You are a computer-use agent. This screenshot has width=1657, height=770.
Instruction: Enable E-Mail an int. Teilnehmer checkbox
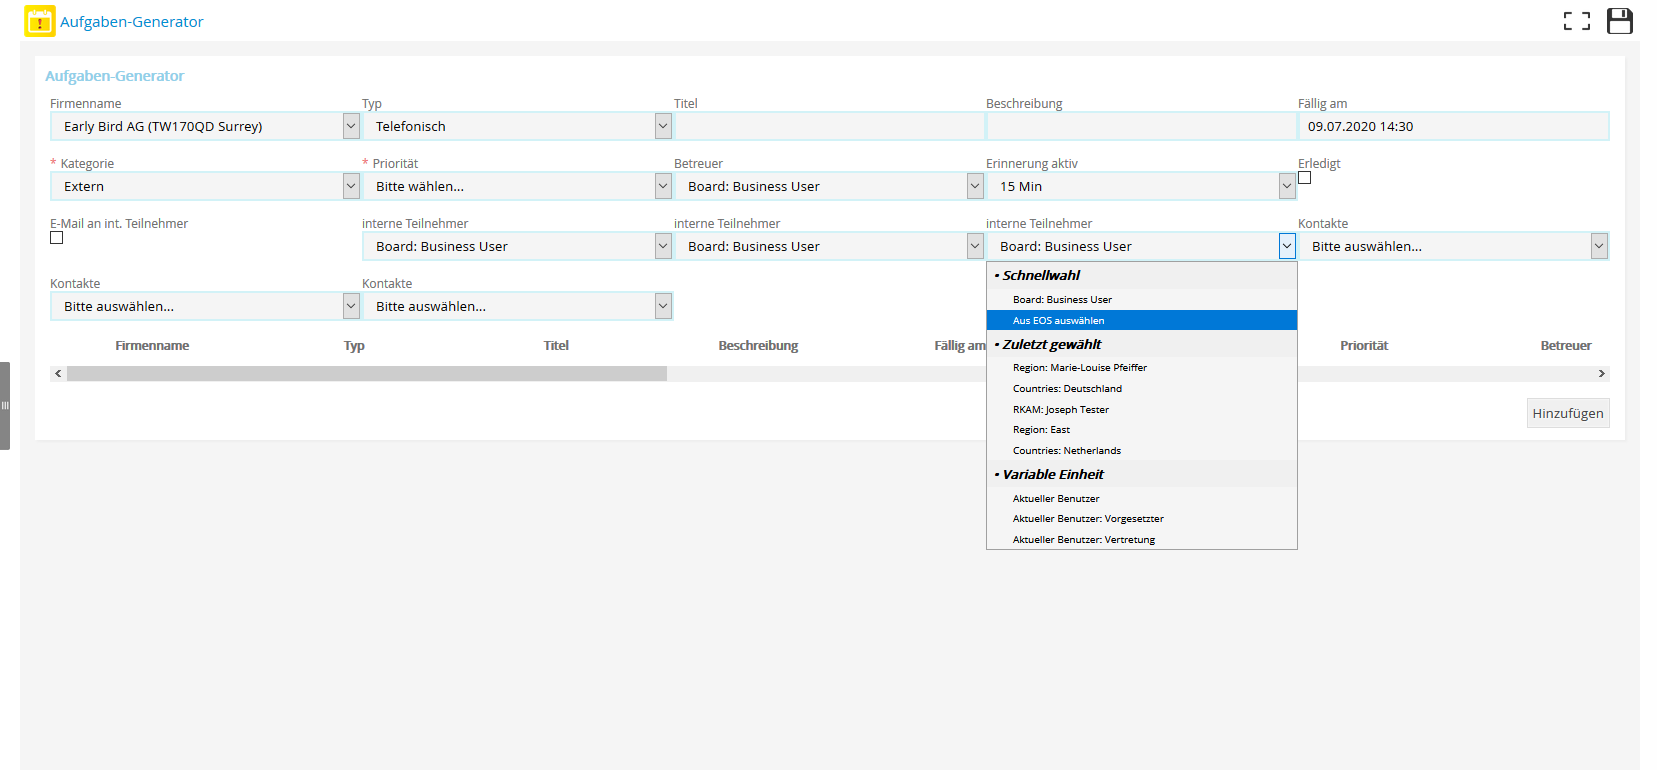tap(57, 238)
